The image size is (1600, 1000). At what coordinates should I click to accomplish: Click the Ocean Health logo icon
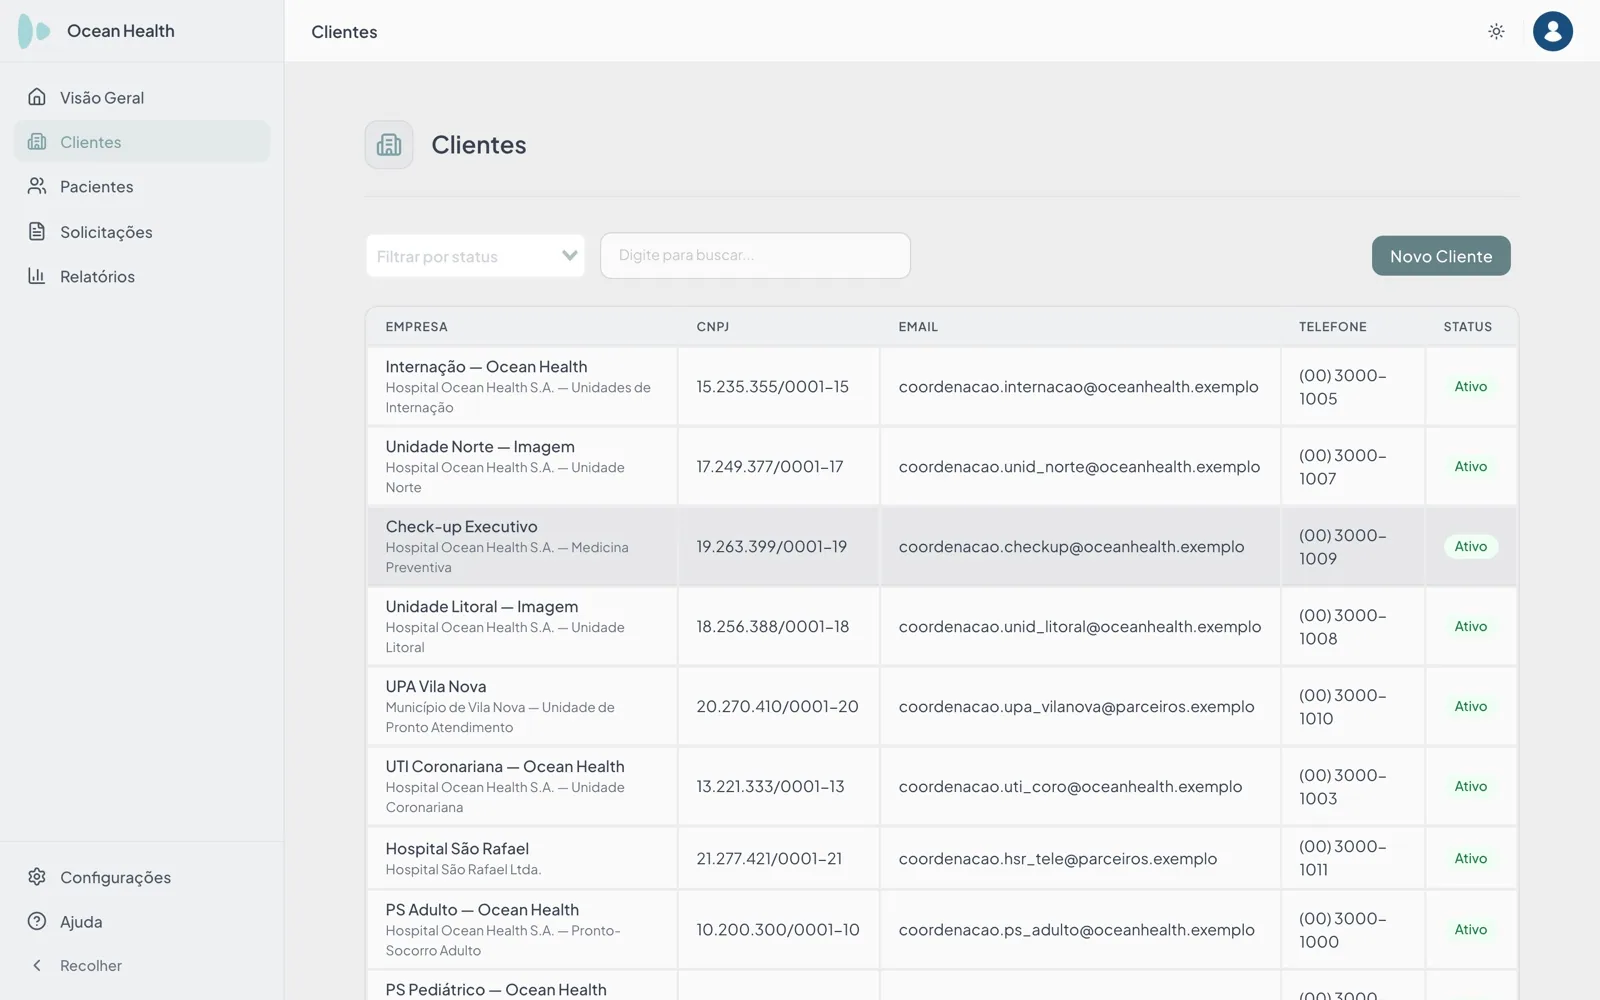tap(34, 31)
